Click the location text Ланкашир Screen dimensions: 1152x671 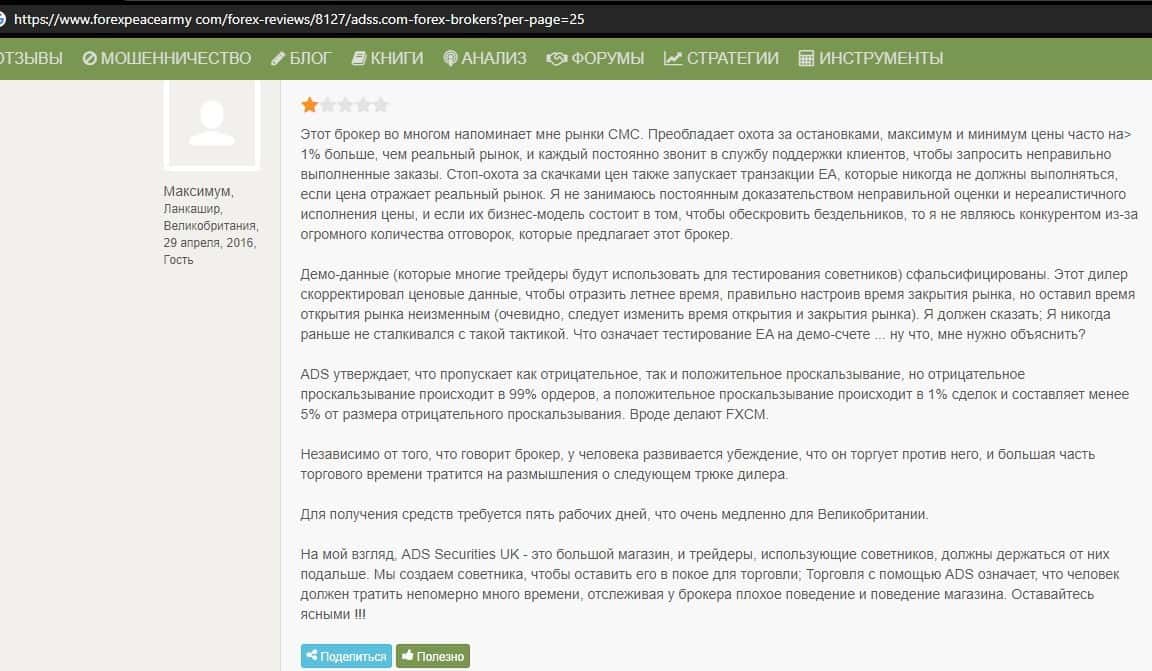(x=192, y=209)
